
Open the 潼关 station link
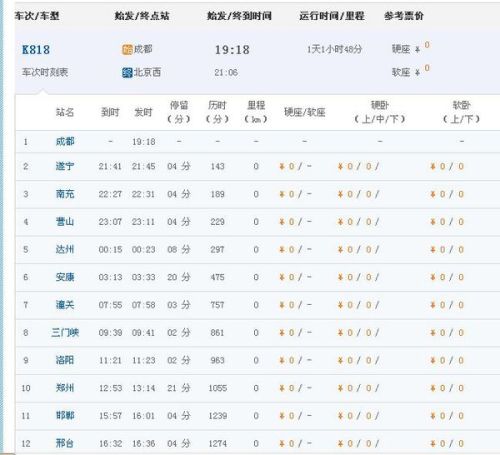65,305
